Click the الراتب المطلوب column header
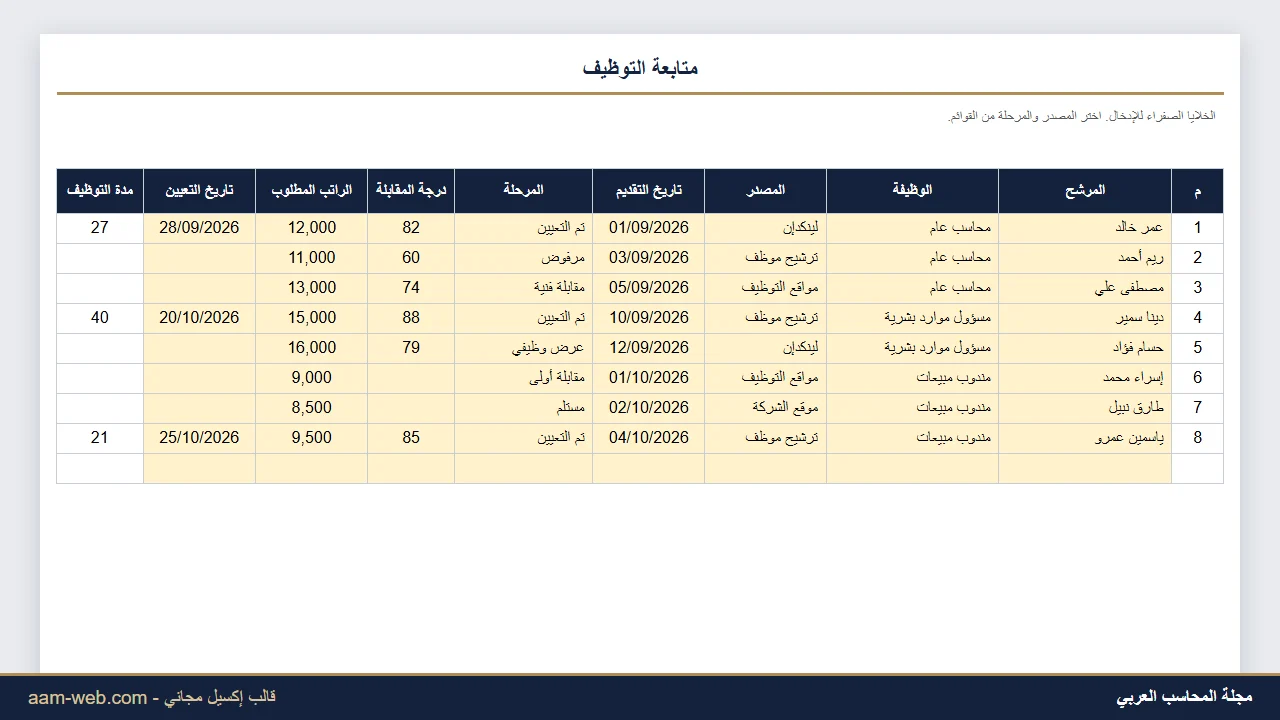This screenshot has height=720, width=1280. pos(312,191)
